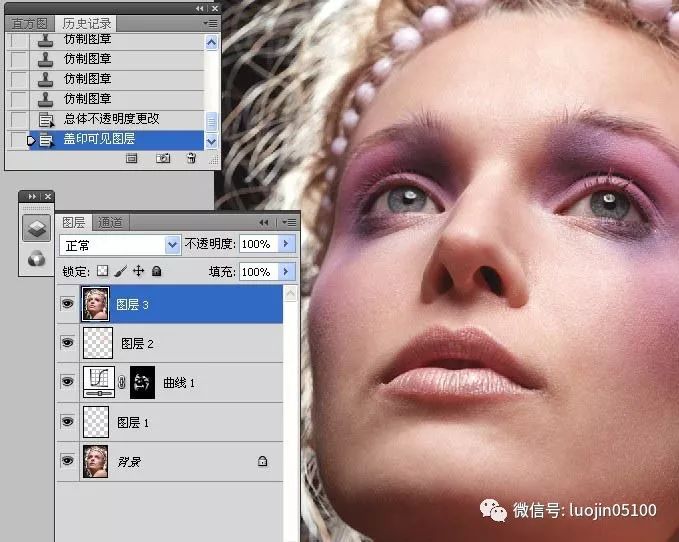This screenshot has height=542, width=679.
Task: Set history brush source for 盖印可见图层
Action: 18,139
